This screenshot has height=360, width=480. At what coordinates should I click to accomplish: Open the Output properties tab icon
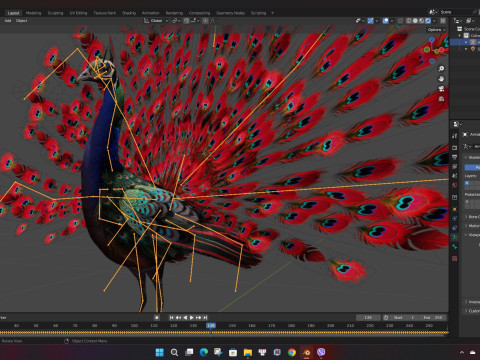(x=454, y=157)
